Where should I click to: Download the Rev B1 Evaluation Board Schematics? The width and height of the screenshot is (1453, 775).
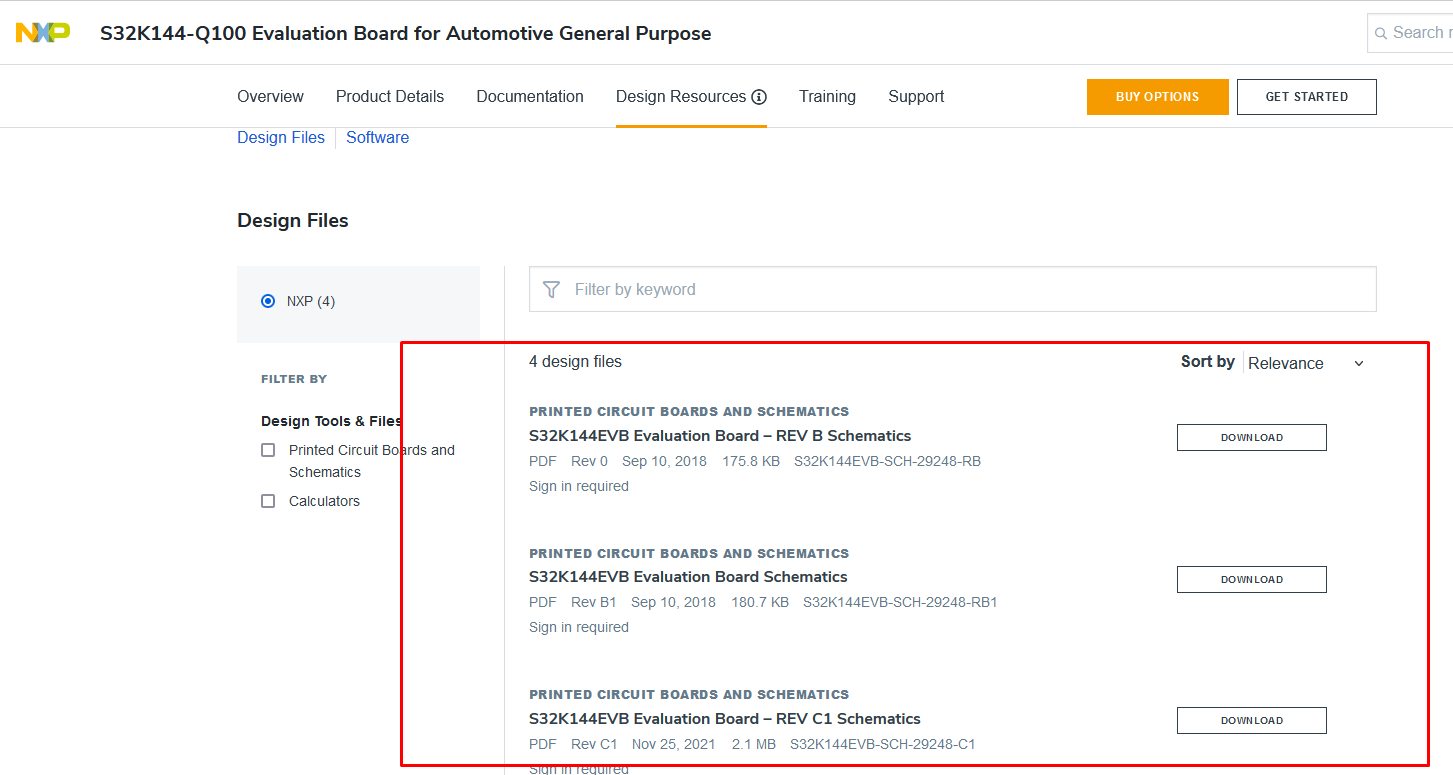(1251, 580)
